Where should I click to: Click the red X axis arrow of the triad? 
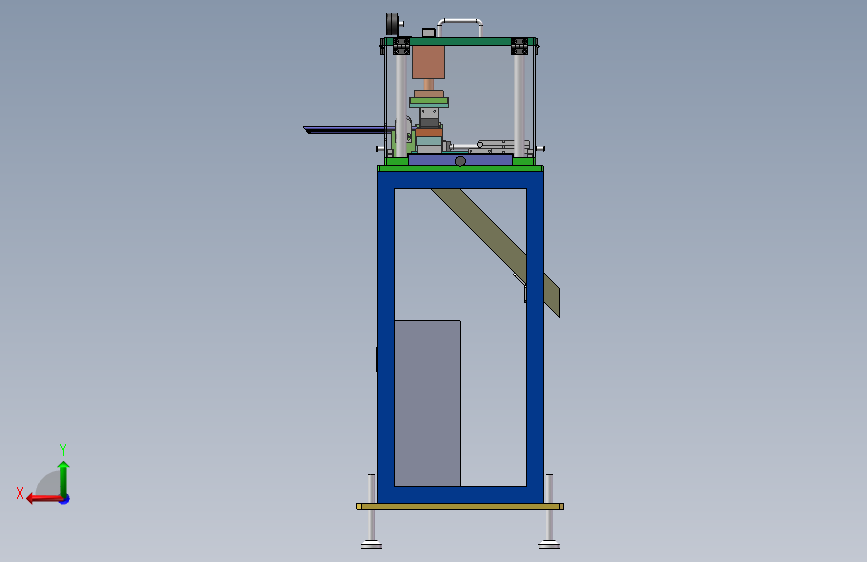[x=44, y=499]
